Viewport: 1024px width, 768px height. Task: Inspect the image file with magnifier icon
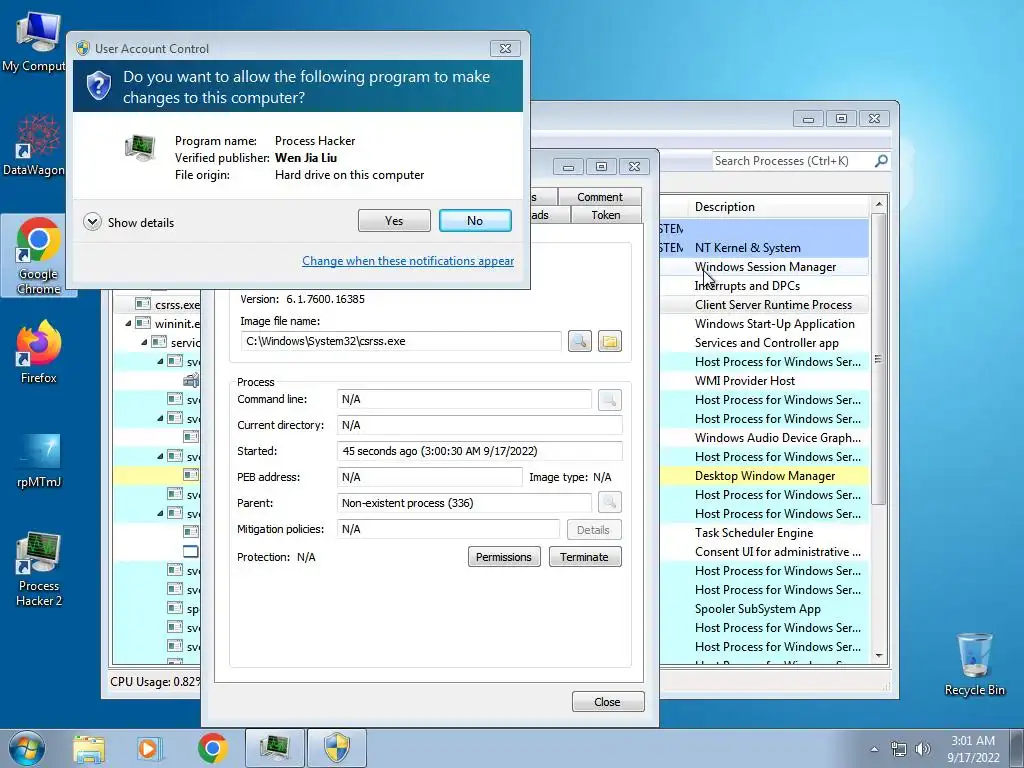pyautogui.click(x=579, y=341)
